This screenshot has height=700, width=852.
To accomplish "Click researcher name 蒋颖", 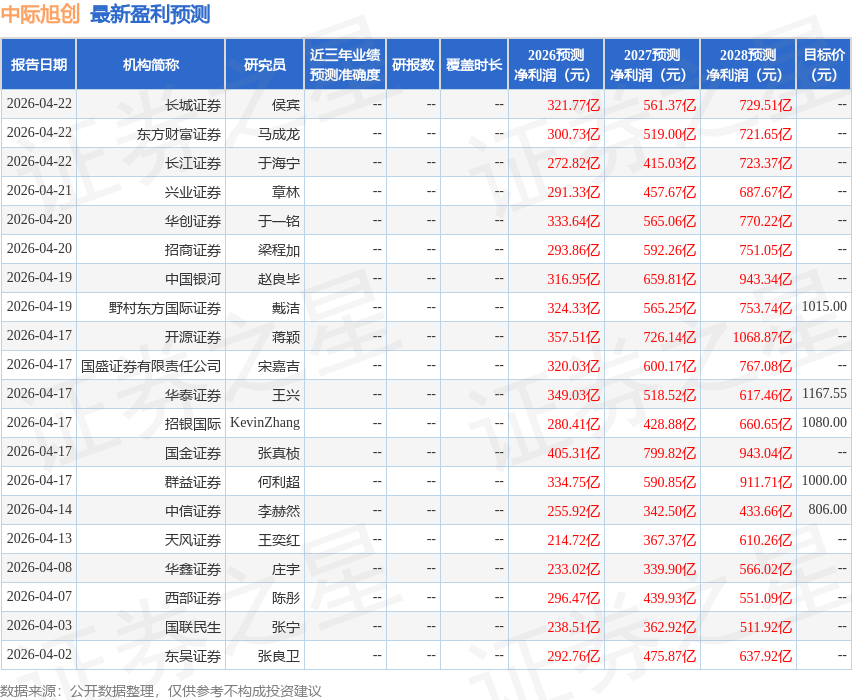I will pos(286,337).
